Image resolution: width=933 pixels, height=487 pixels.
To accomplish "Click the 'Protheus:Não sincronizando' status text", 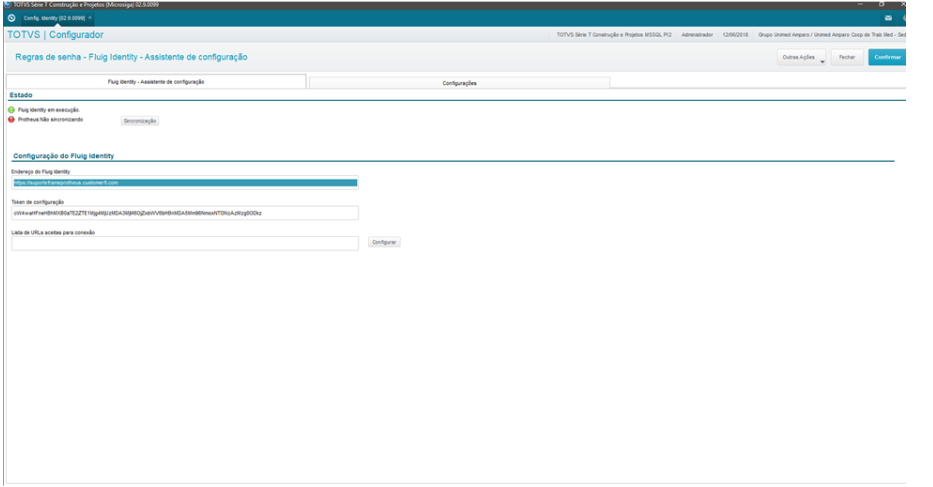I will tap(51, 120).
